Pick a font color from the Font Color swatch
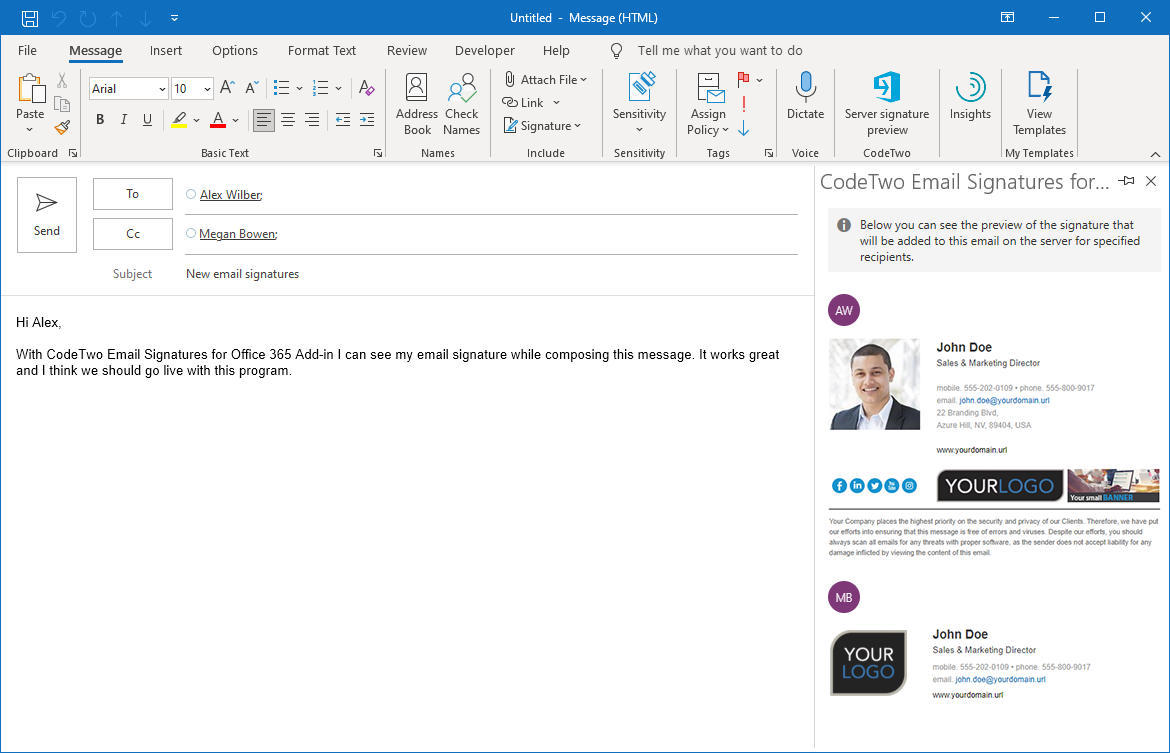This screenshot has height=753, width=1170. click(x=218, y=121)
